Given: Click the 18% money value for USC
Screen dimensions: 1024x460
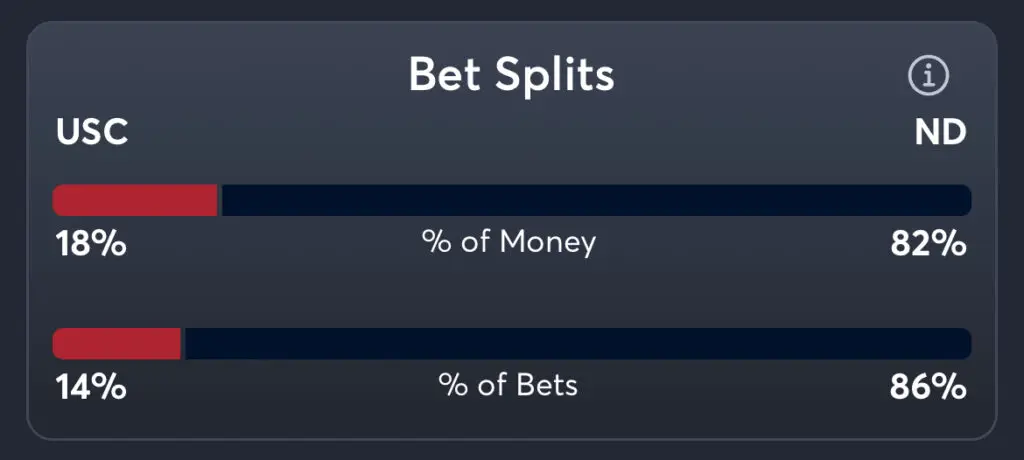Looking at the screenshot, I should [x=90, y=243].
